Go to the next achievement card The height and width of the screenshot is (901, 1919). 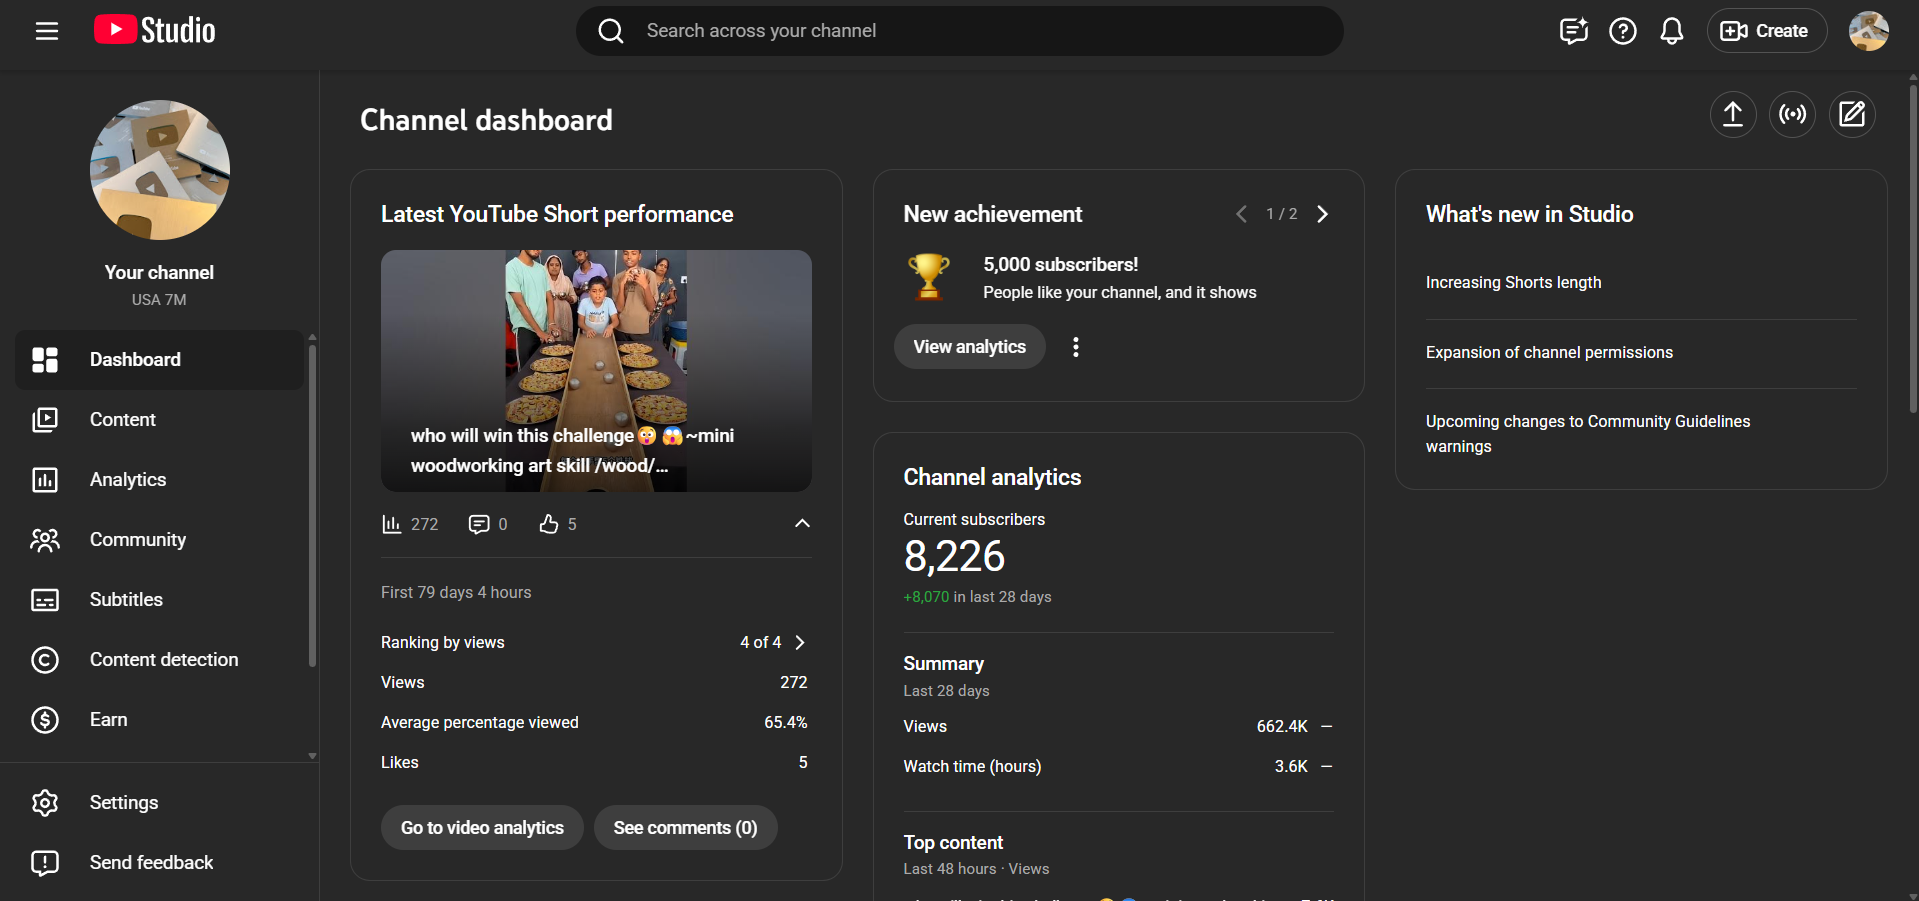(x=1323, y=214)
